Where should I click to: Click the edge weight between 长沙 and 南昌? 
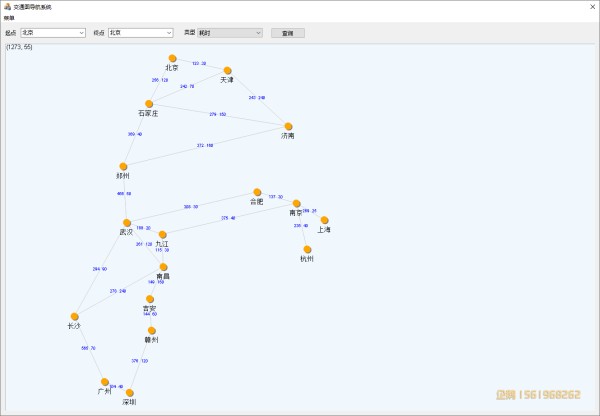coord(118,291)
